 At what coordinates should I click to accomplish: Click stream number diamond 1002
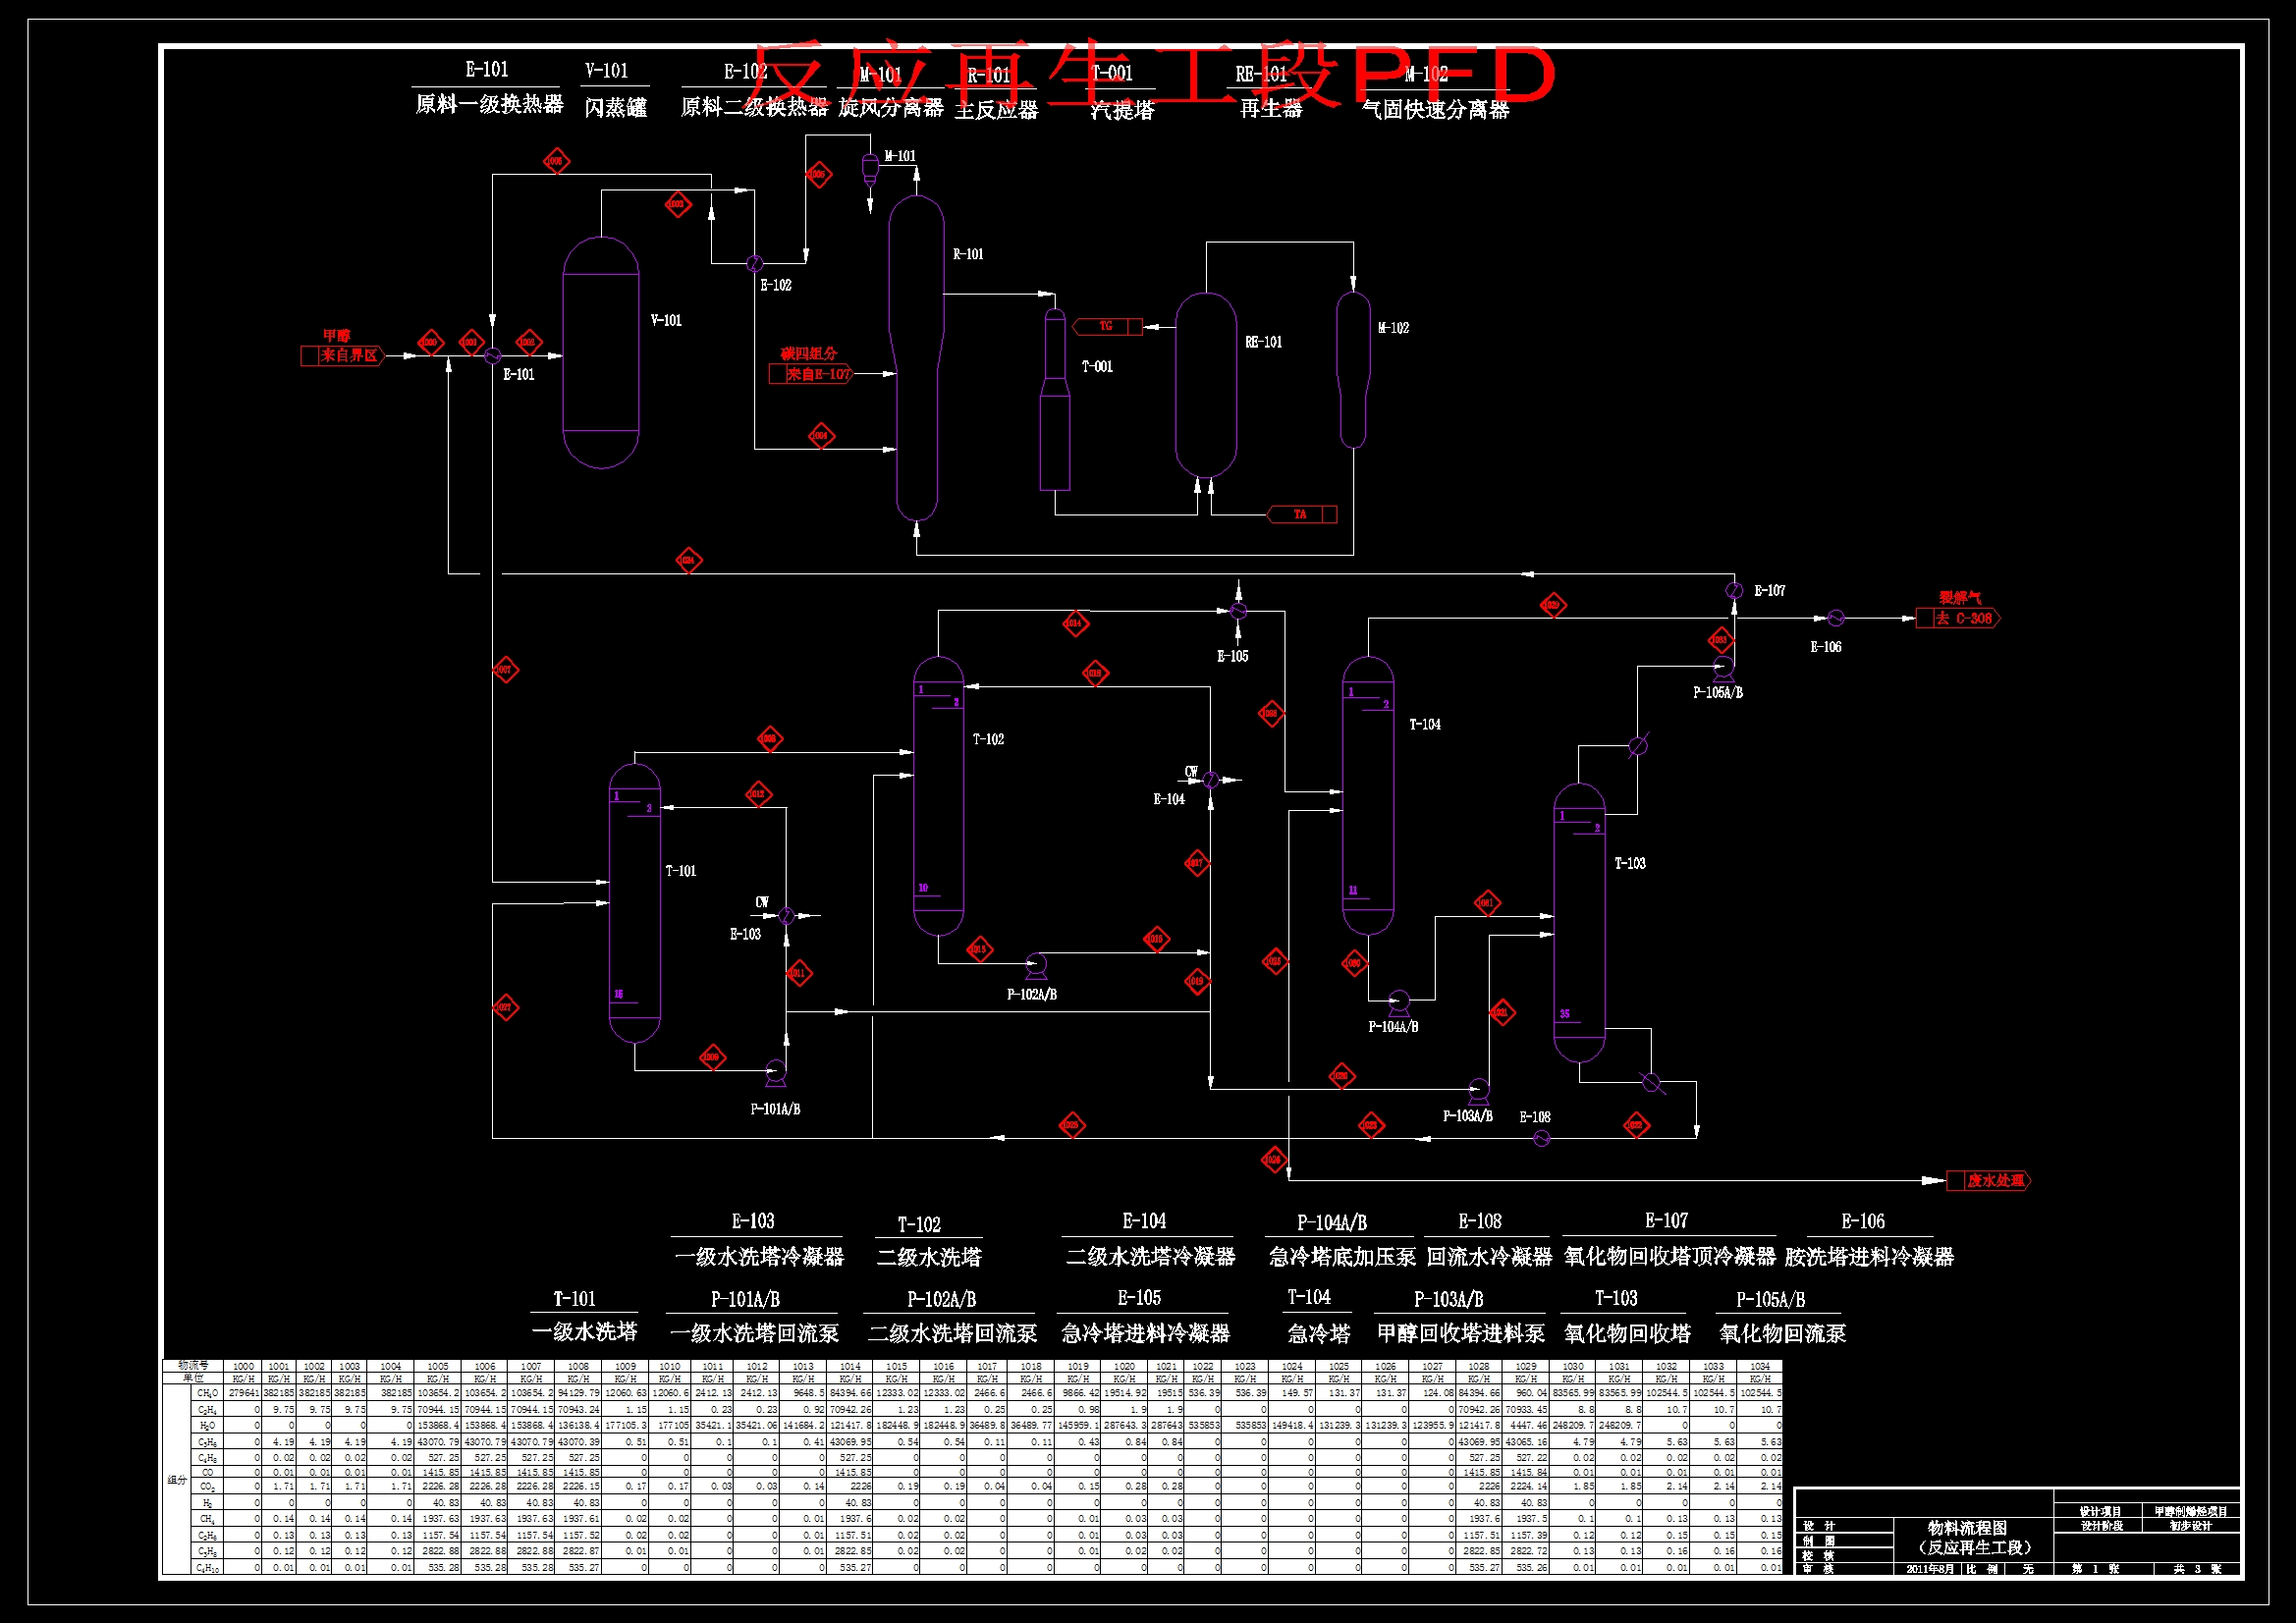[528, 343]
